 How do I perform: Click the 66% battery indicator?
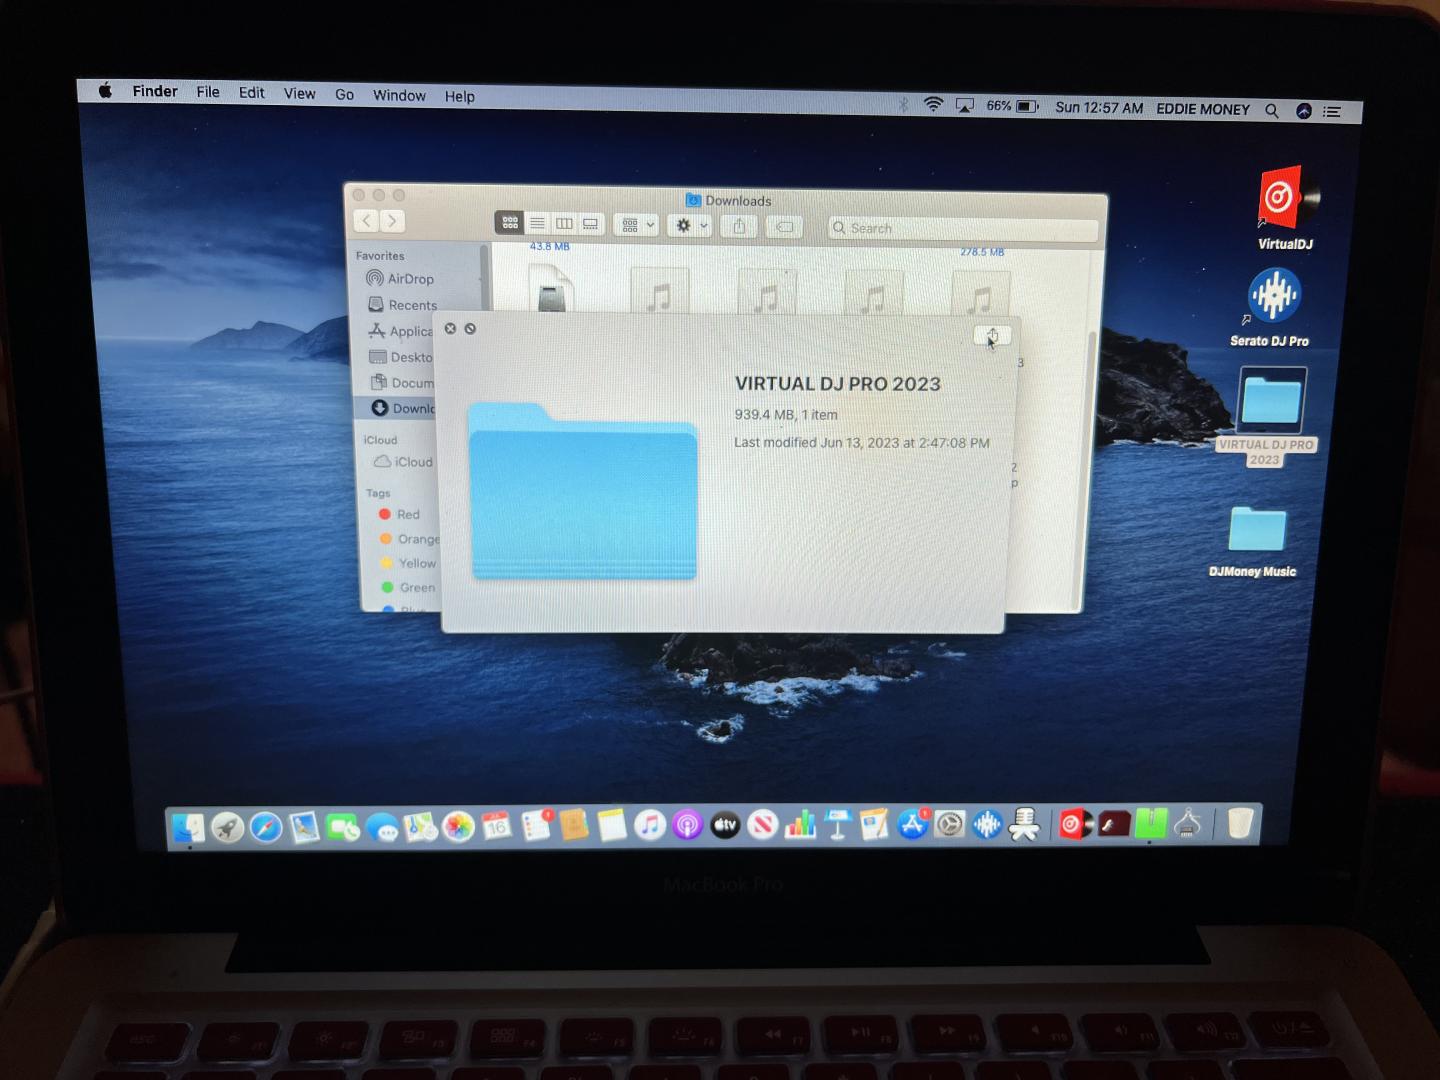[1012, 106]
